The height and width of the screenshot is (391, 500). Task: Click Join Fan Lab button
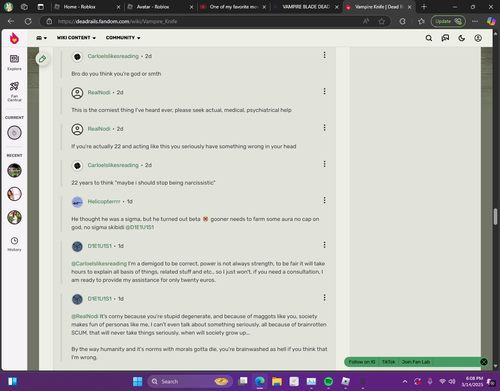416,362
